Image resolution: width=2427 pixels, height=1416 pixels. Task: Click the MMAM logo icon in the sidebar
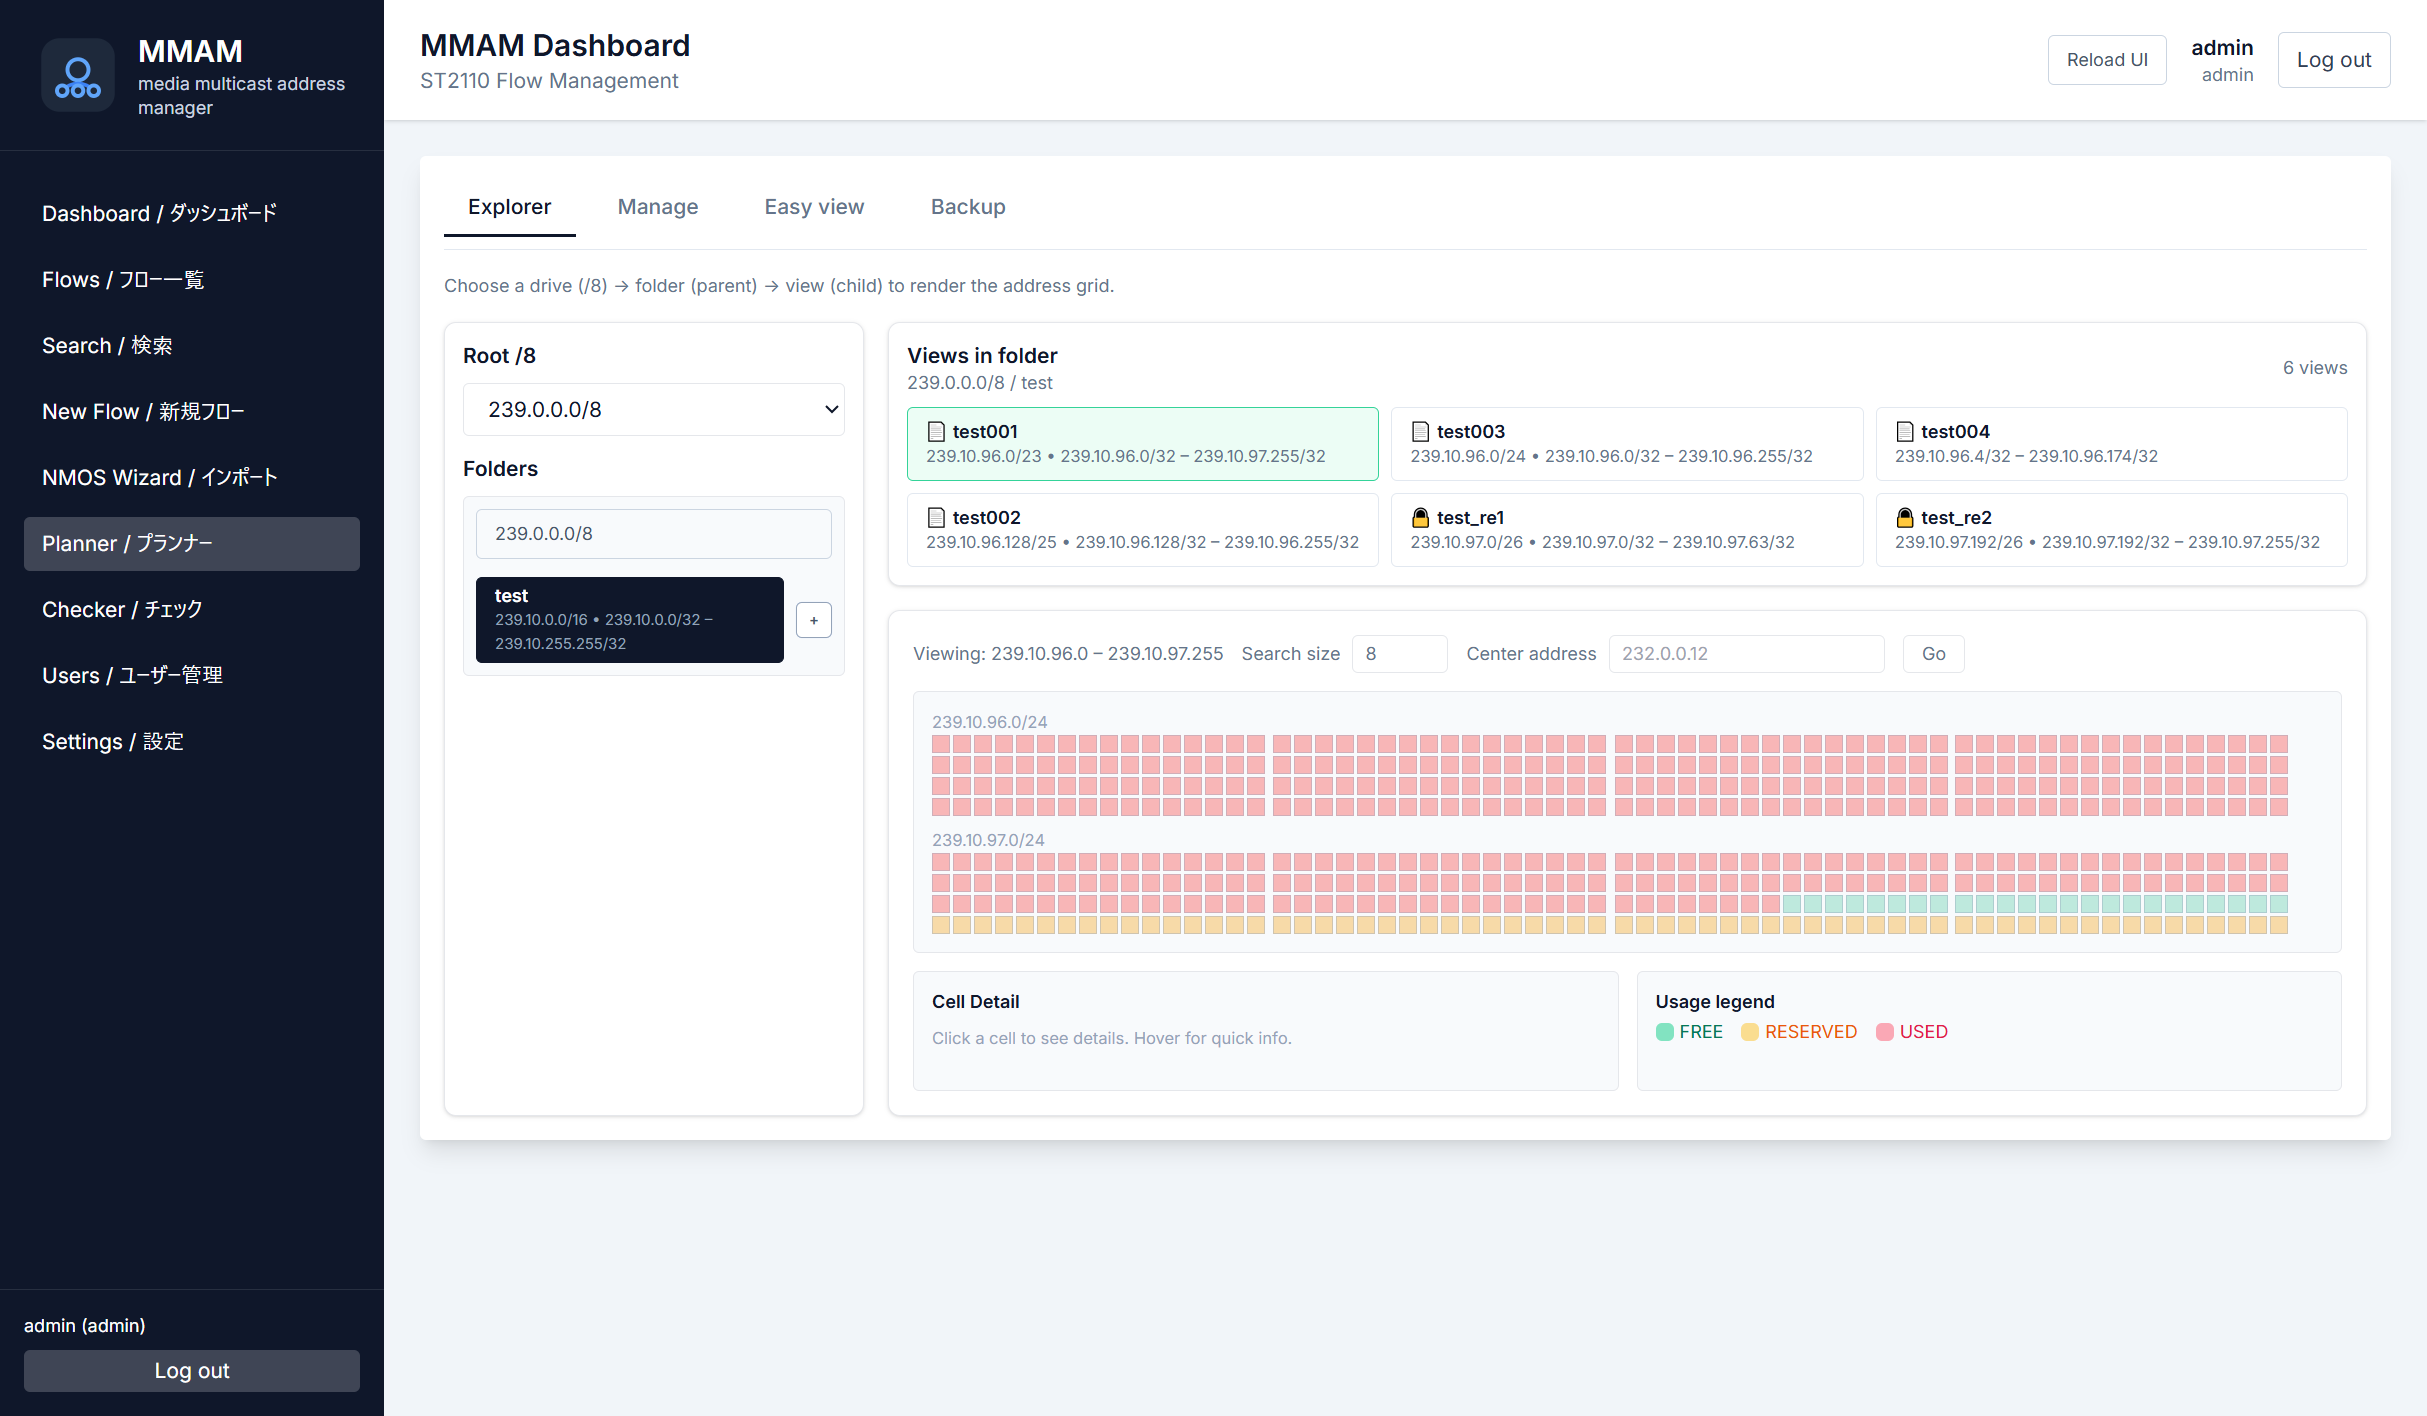click(x=77, y=75)
